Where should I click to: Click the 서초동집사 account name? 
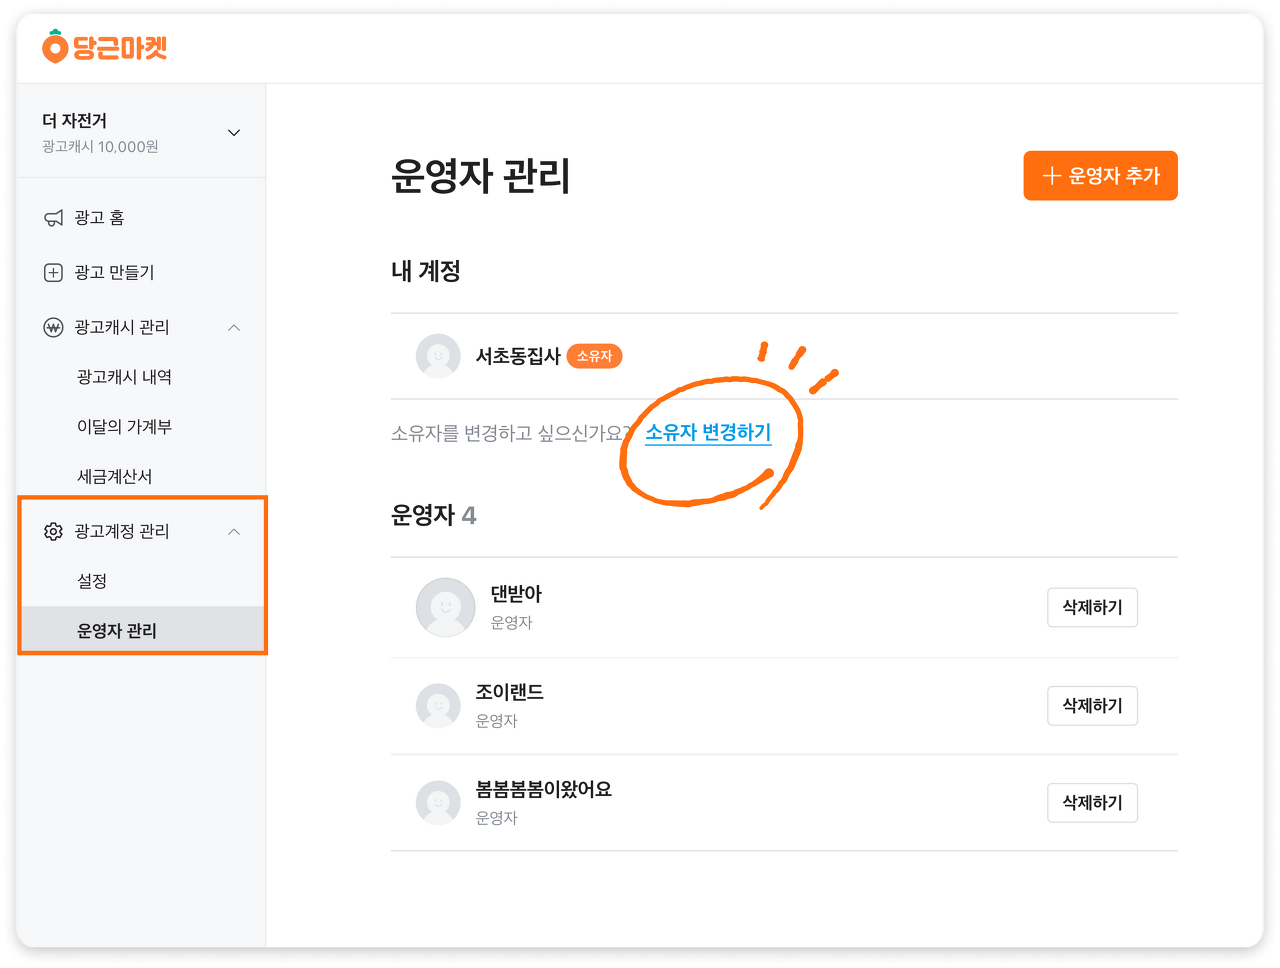518,356
